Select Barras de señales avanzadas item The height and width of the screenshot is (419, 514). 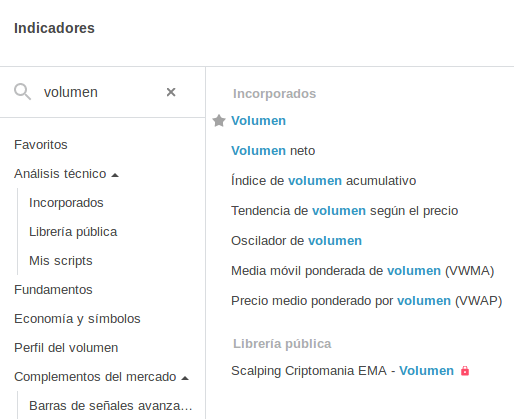[x=111, y=406]
